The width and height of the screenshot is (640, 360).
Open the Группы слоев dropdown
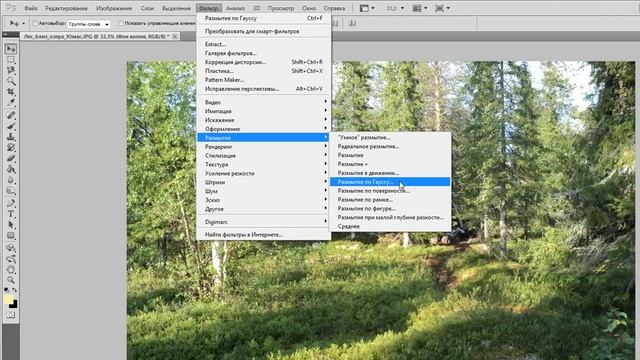pos(89,24)
